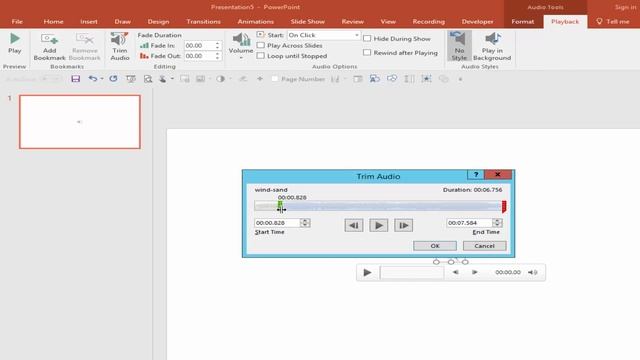The height and width of the screenshot is (360, 640).
Task: Switch to the Home tab
Action: 53,22
